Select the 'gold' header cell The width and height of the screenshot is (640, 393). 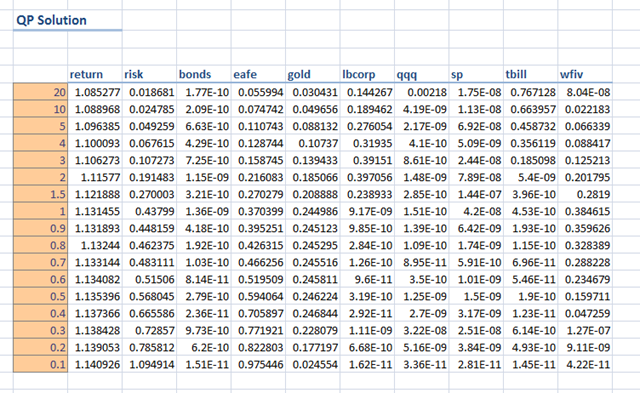tap(312, 74)
